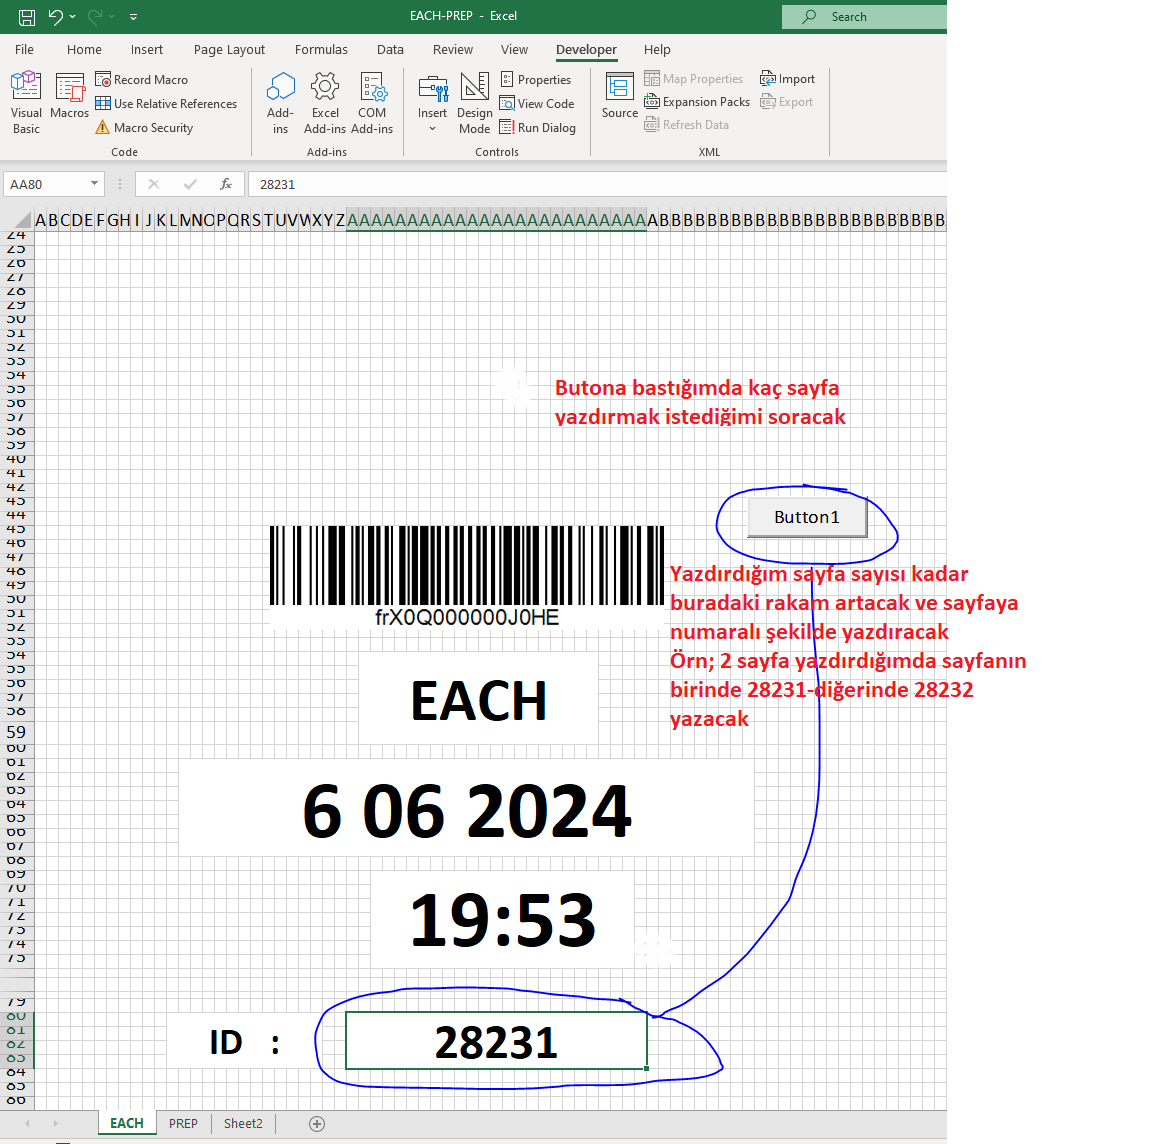1152x1144 pixels.
Task: Open the Excel Add-ins dialog
Action: 325,103
